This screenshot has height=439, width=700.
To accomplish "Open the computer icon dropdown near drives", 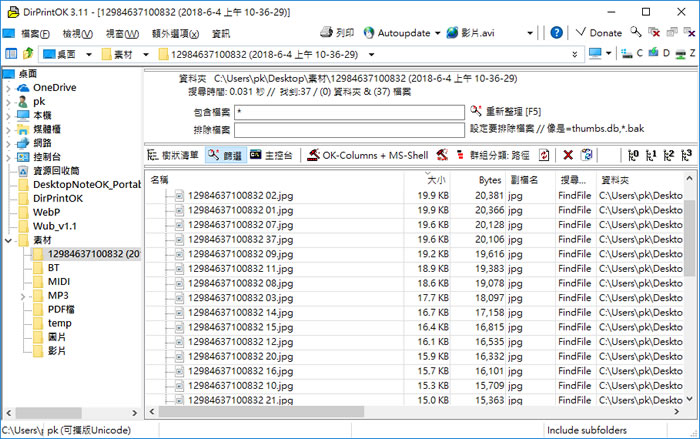I will pos(608,54).
